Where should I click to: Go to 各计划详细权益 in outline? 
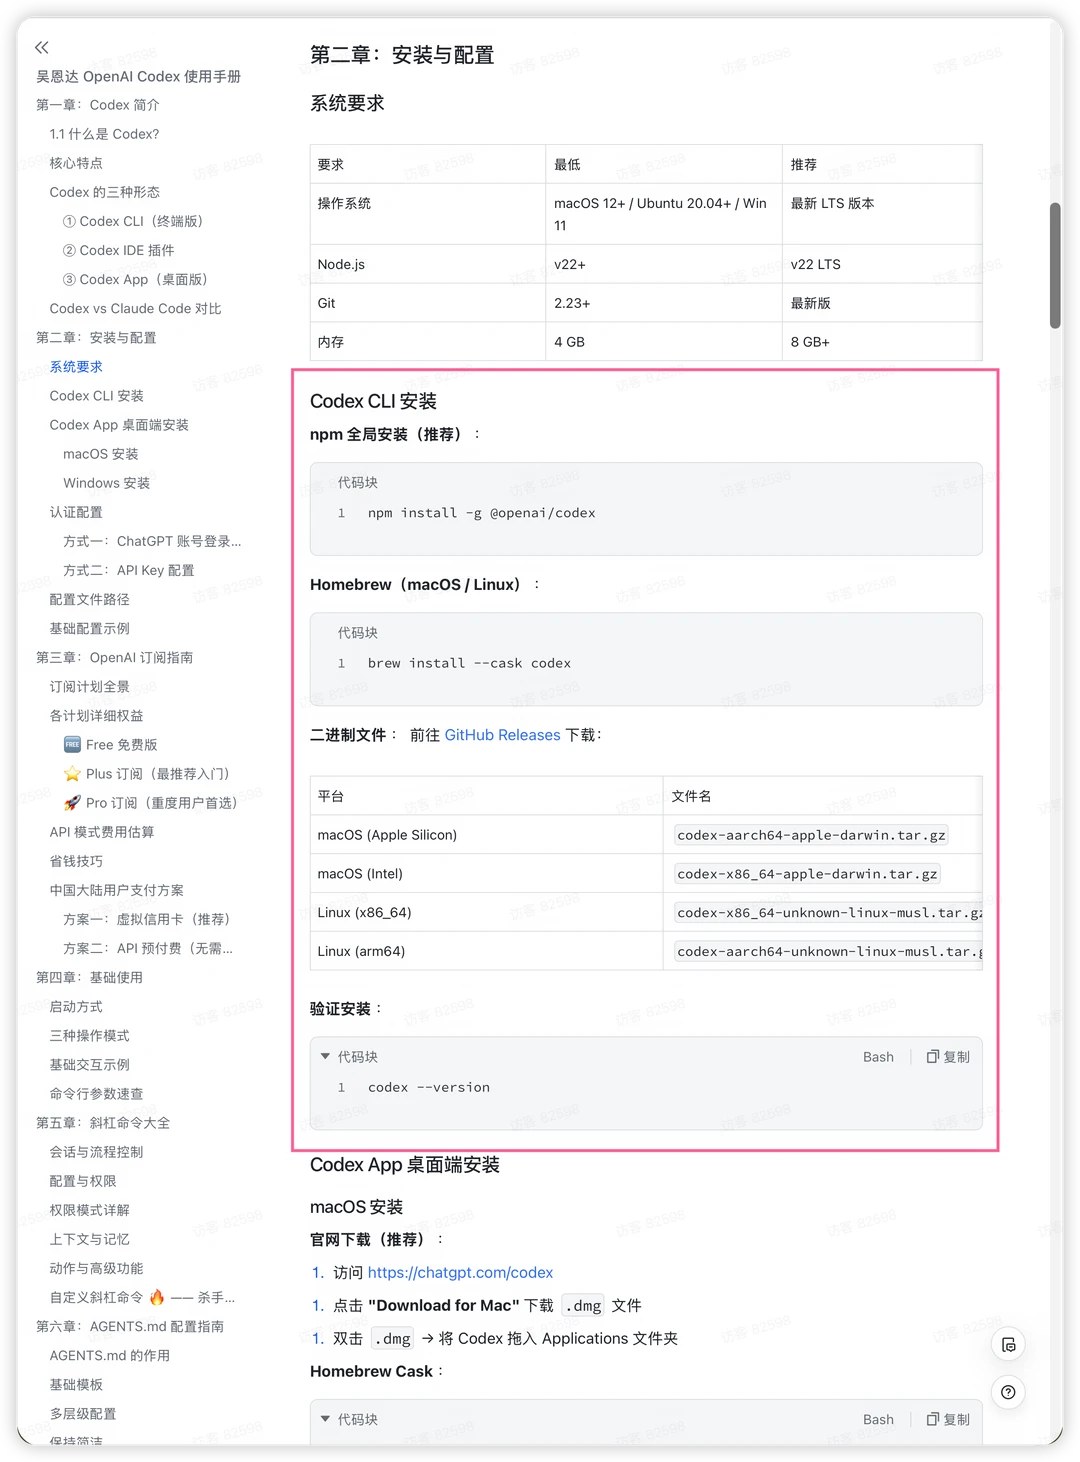click(x=96, y=715)
